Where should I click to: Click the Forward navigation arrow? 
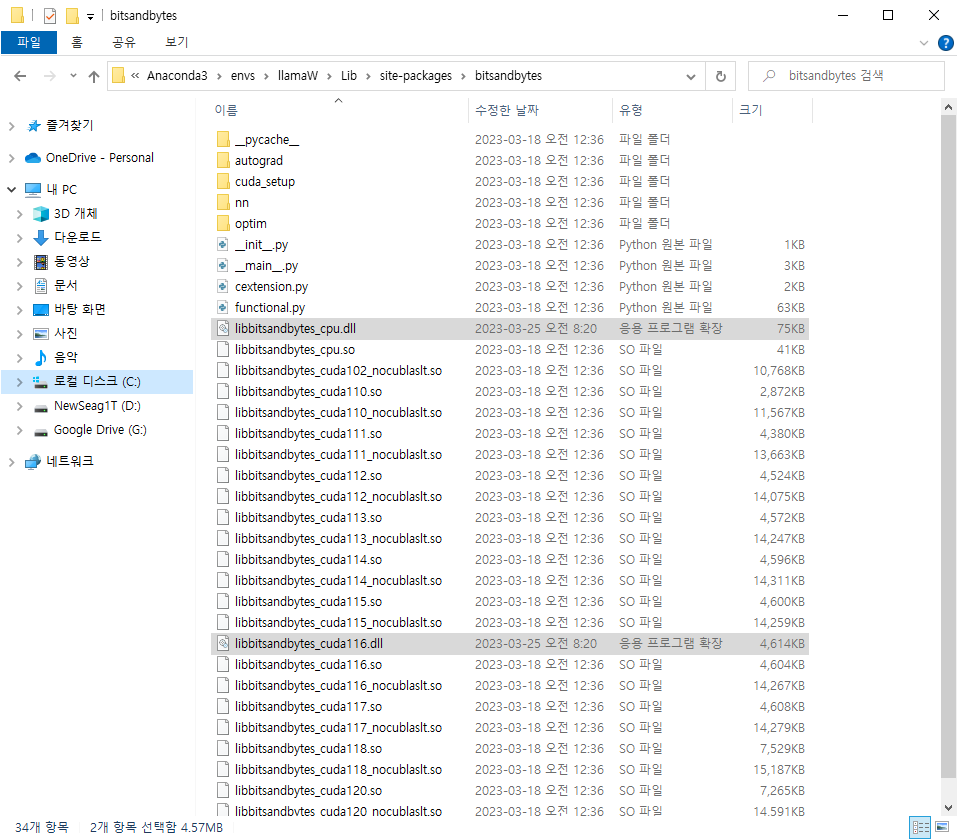click(x=49, y=76)
